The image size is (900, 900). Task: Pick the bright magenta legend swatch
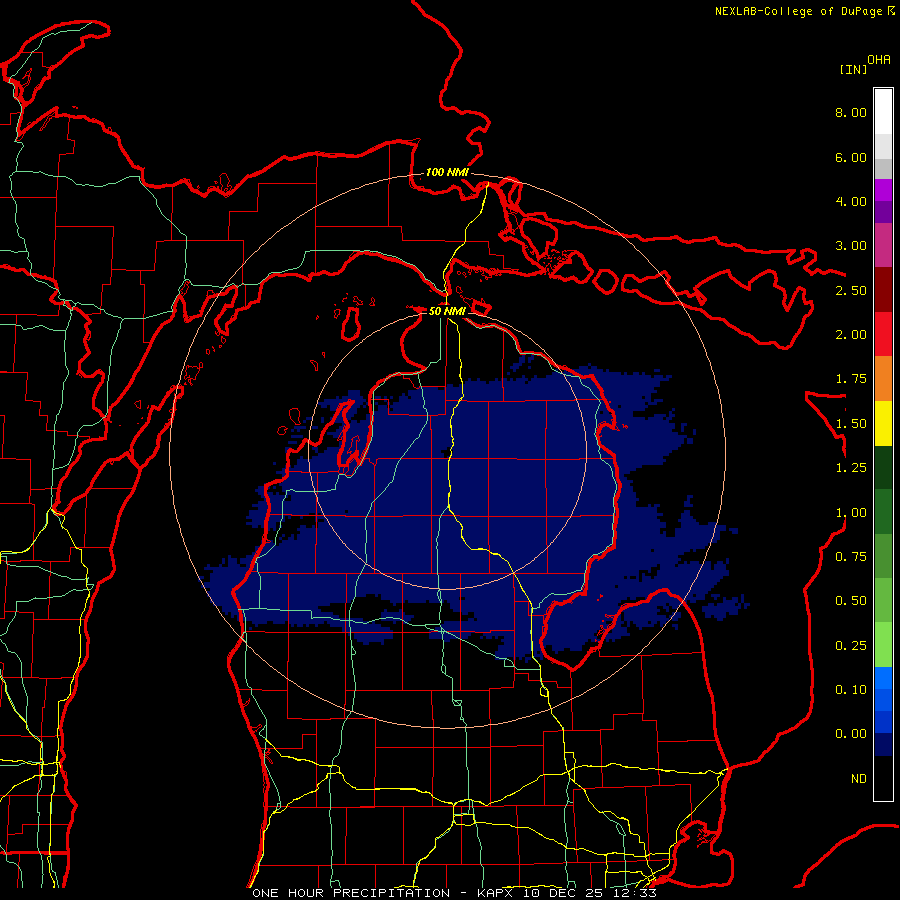coord(883,190)
